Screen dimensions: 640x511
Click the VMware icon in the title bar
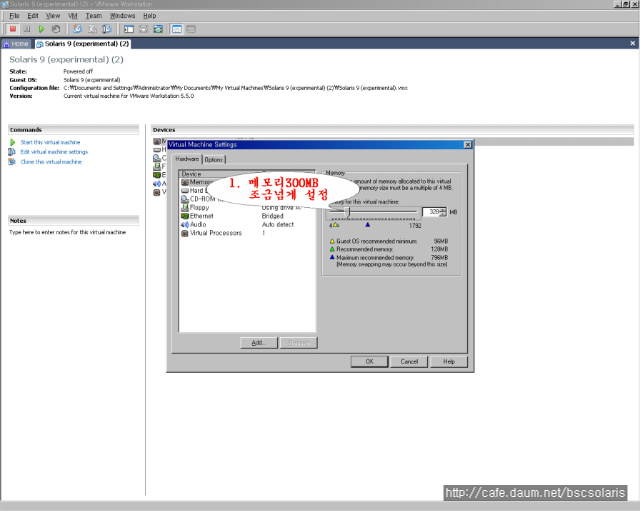pyautogui.click(x=4, y=4)
